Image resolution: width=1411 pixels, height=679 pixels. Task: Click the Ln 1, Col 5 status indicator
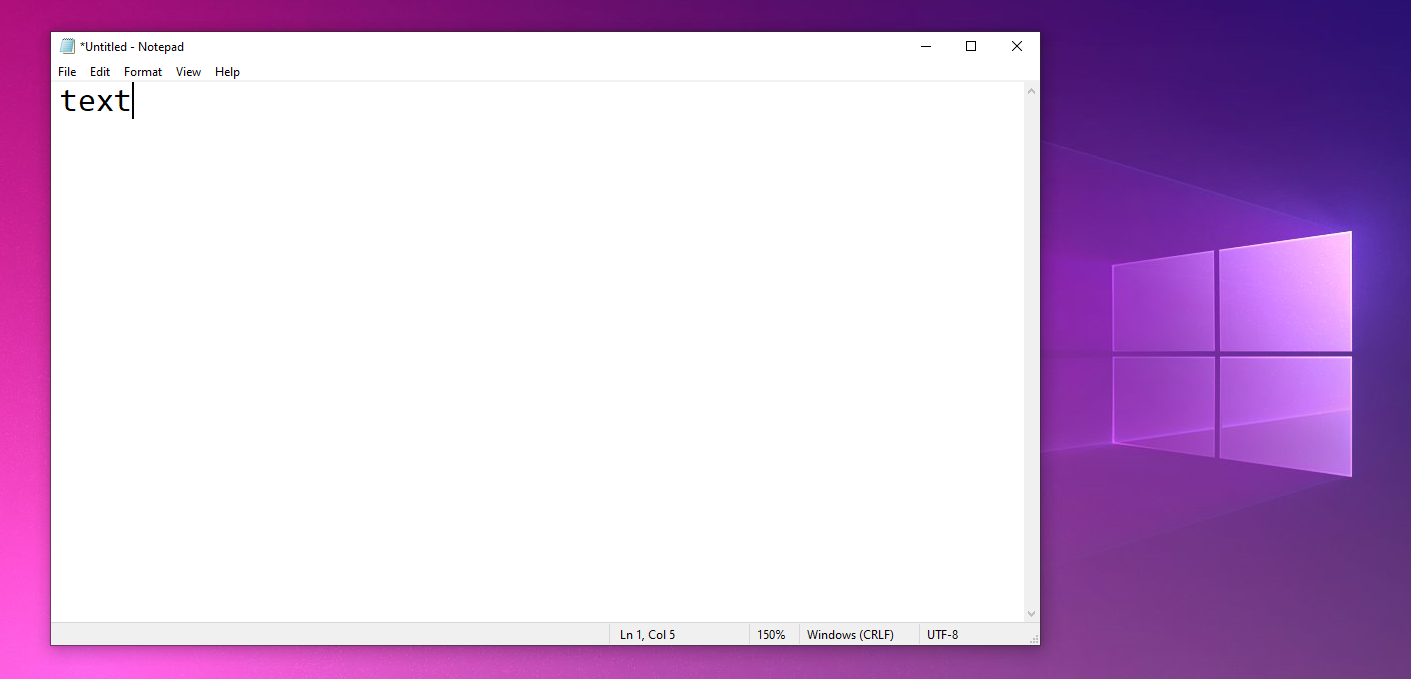pos(647,635)
